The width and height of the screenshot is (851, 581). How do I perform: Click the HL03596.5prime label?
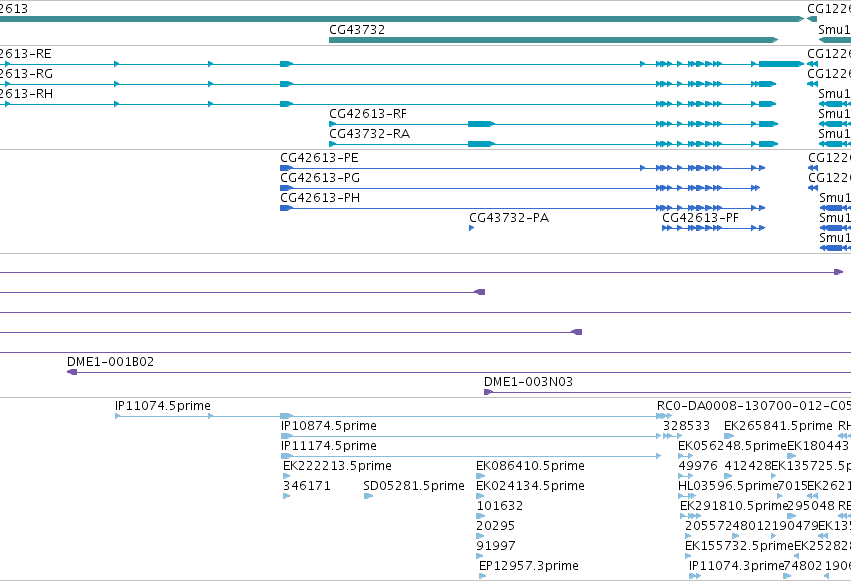coord(728,486)
